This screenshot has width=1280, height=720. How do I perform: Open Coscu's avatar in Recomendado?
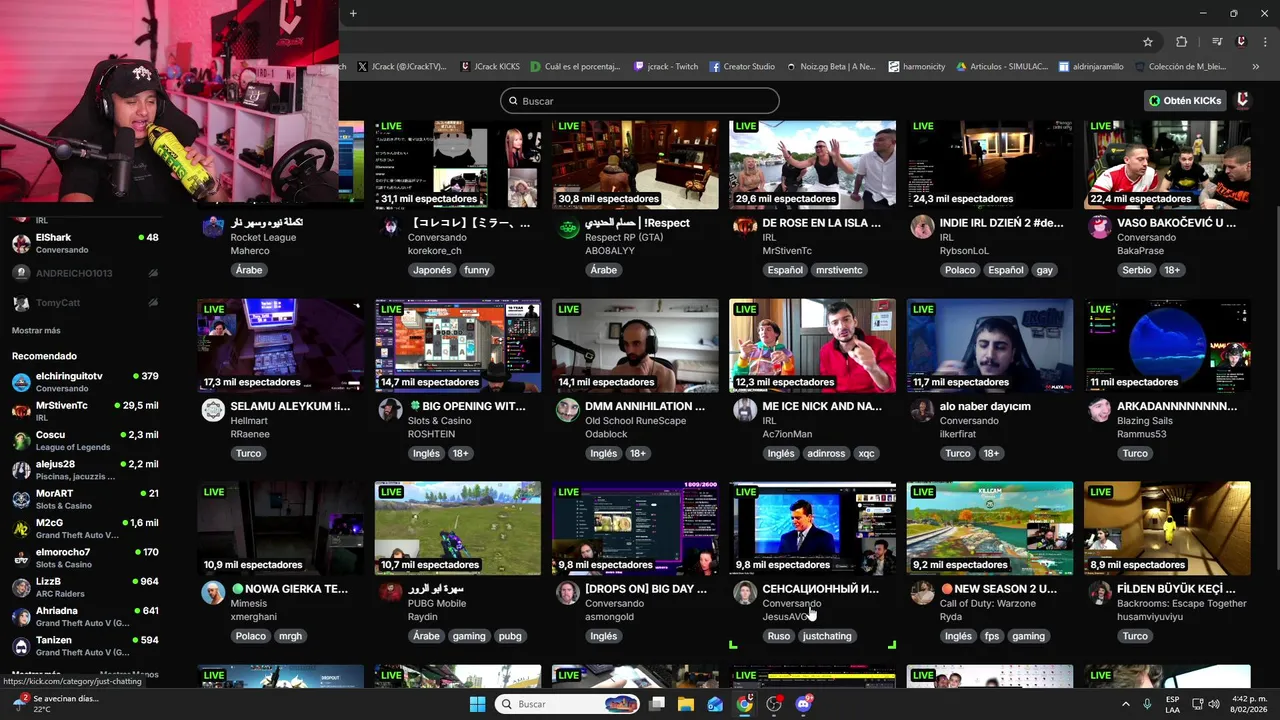click(21, 441)
